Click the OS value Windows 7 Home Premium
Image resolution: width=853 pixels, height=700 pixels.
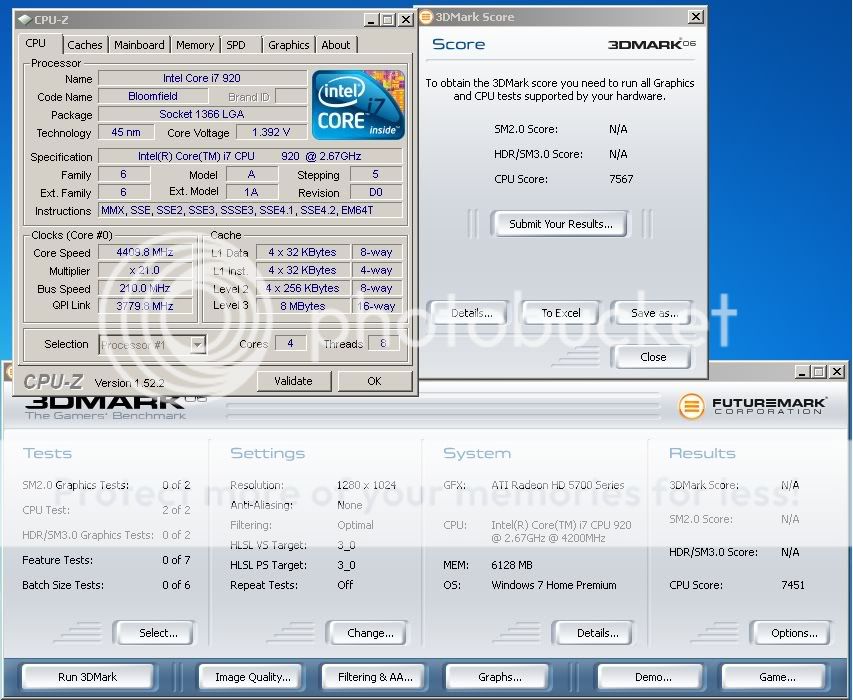pos(554,585)
